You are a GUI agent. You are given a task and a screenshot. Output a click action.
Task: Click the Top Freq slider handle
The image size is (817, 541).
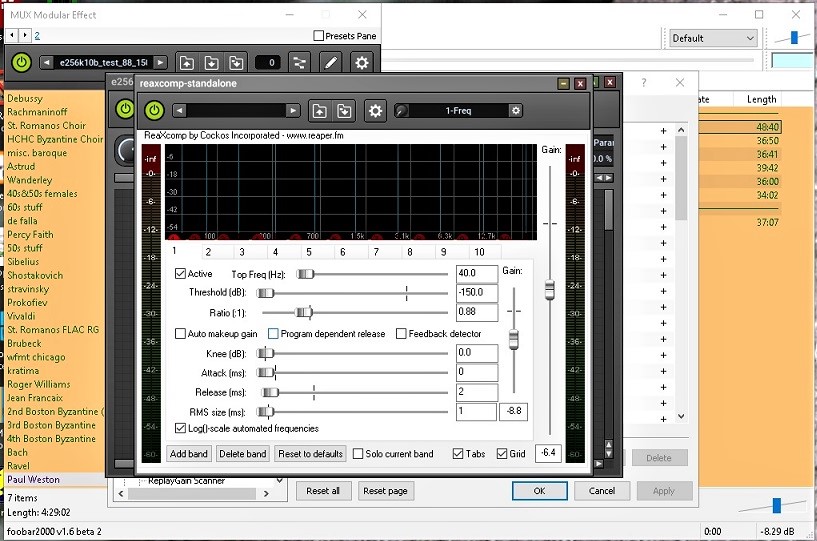coord(305,274)
